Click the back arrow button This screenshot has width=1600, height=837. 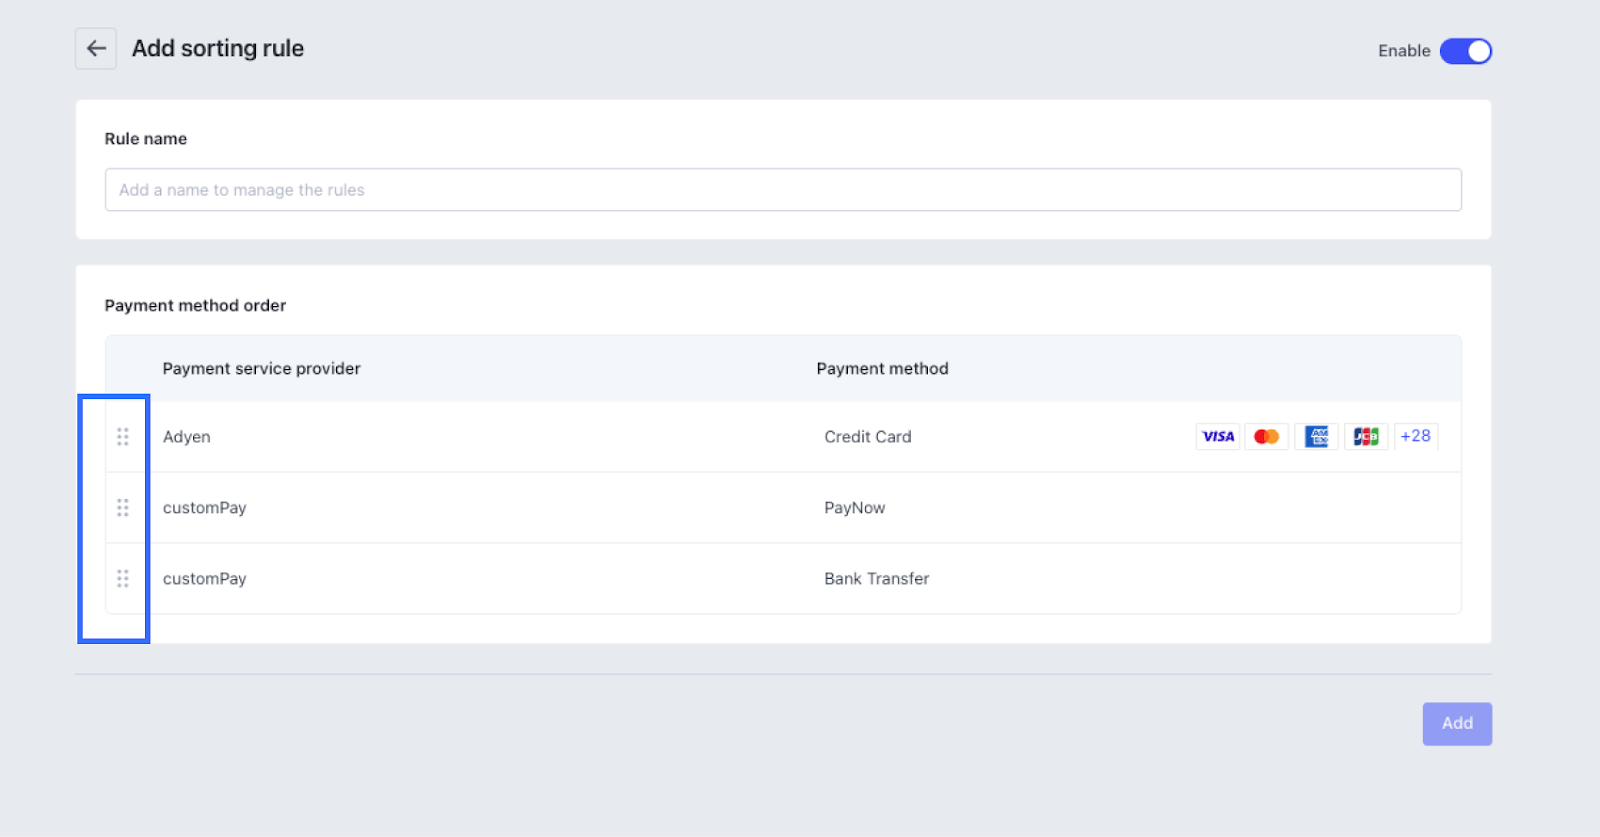pos(96,48)
